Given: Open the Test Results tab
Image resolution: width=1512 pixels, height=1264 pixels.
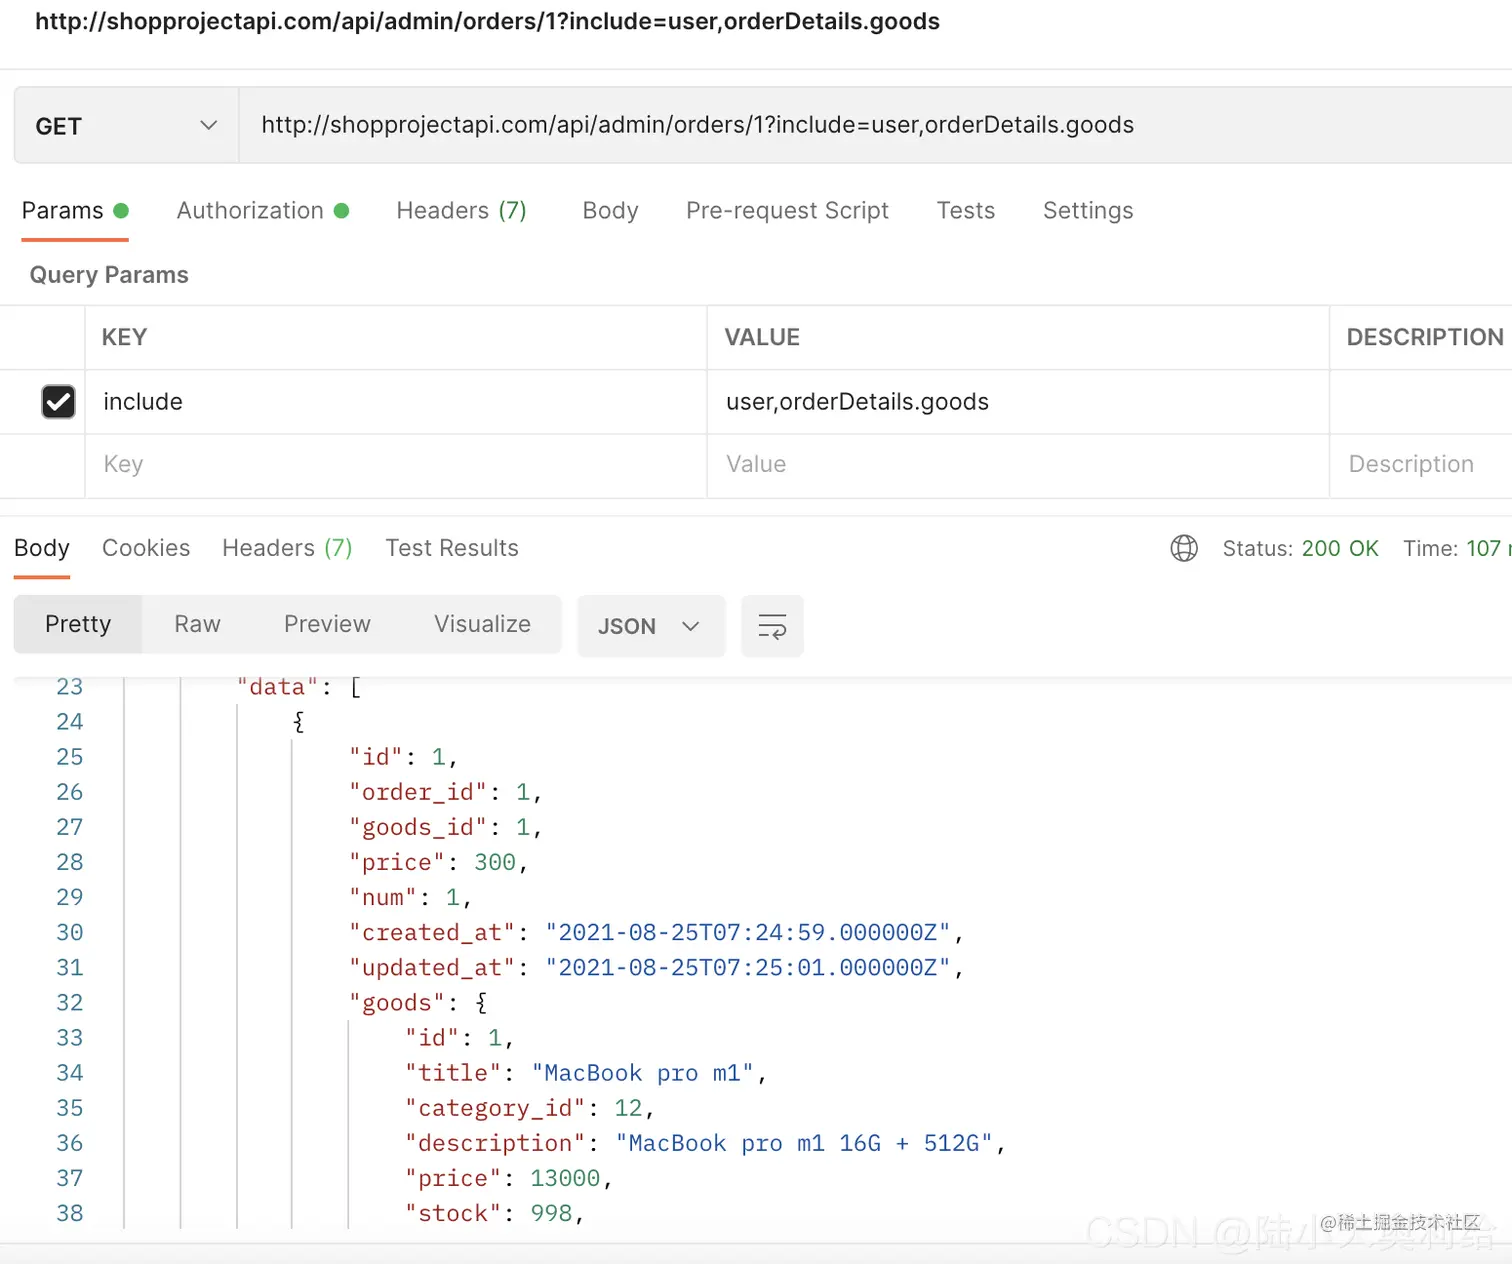Looking at the screenshot, I should pyautogui.click(x=452, y=548).
